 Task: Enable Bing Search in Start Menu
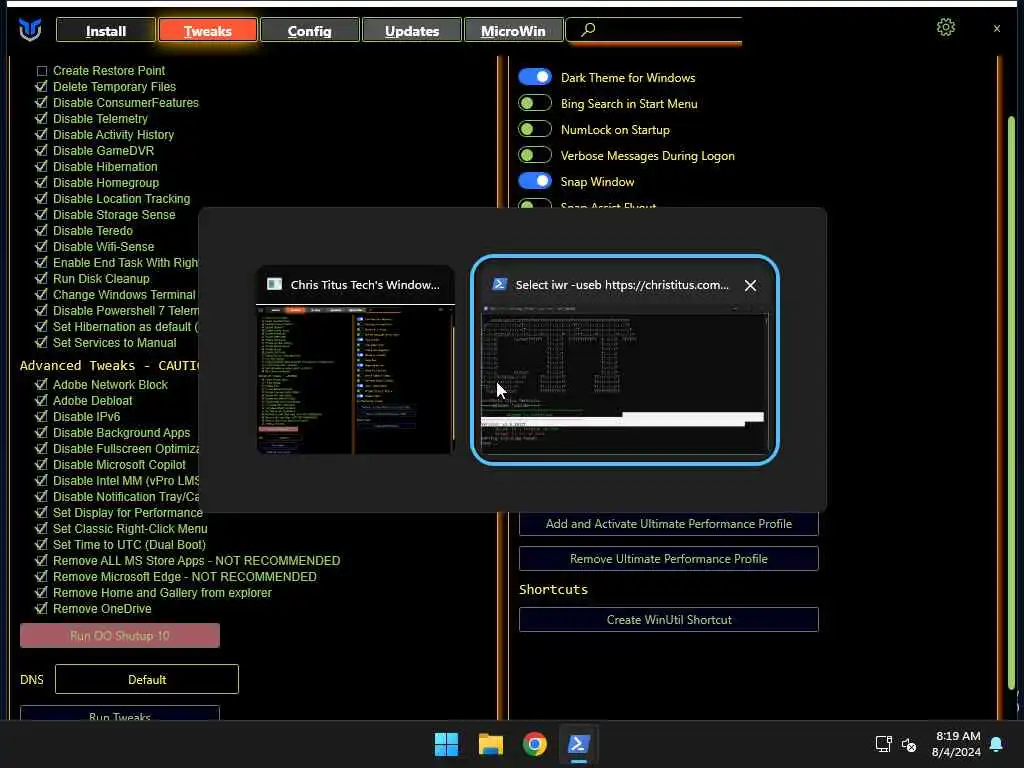535,103
